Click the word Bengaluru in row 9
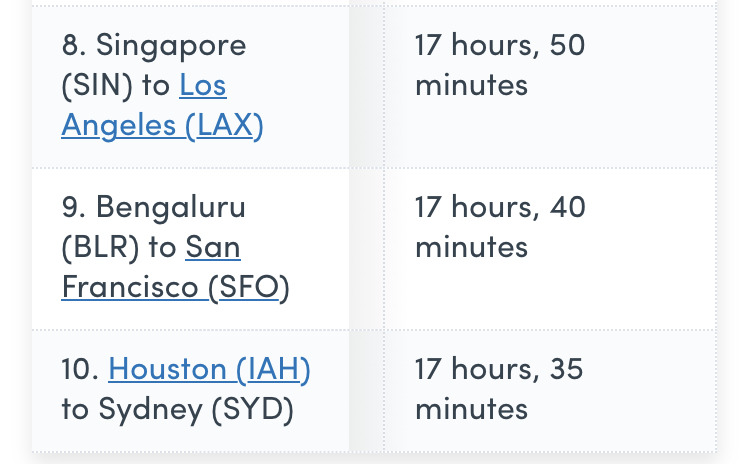 pos(171,207)
